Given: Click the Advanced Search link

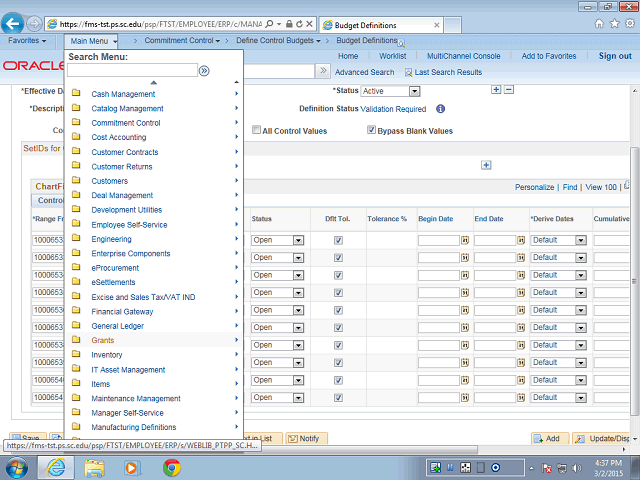Looking at the screenshot, I should coord(364,72).
